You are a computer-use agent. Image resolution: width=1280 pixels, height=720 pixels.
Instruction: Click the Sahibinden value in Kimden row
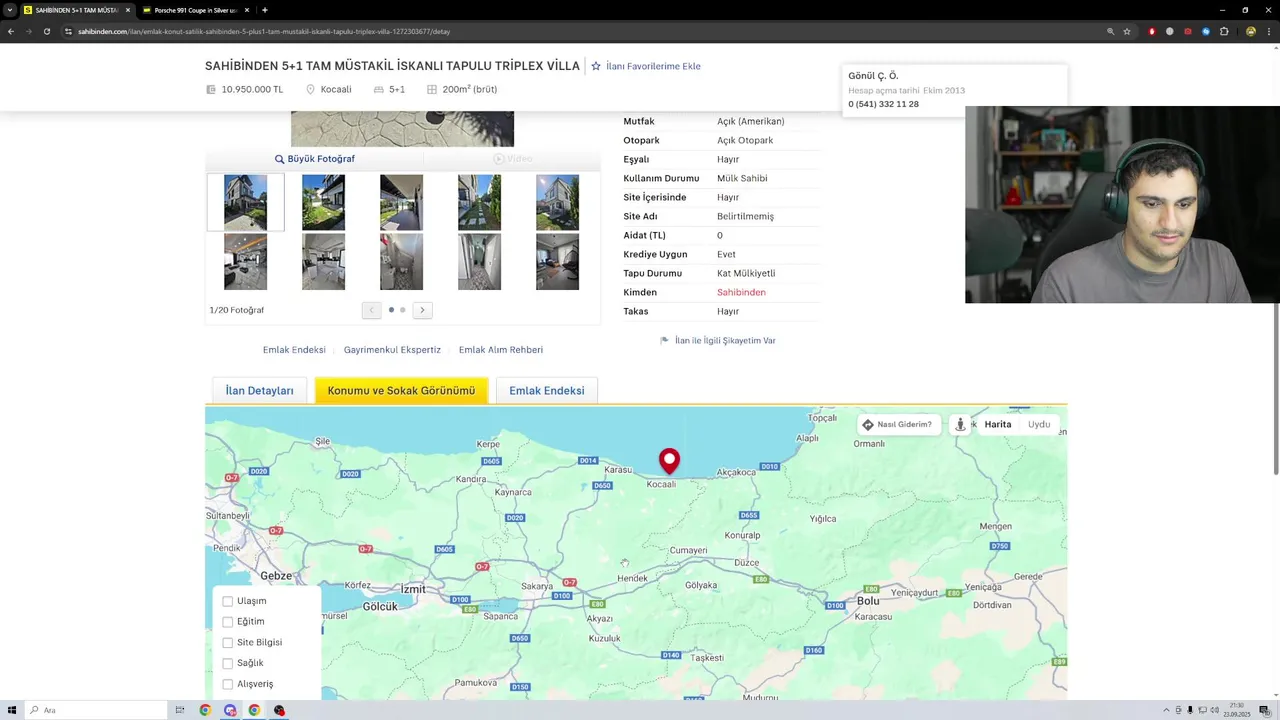tap(741, 292)
